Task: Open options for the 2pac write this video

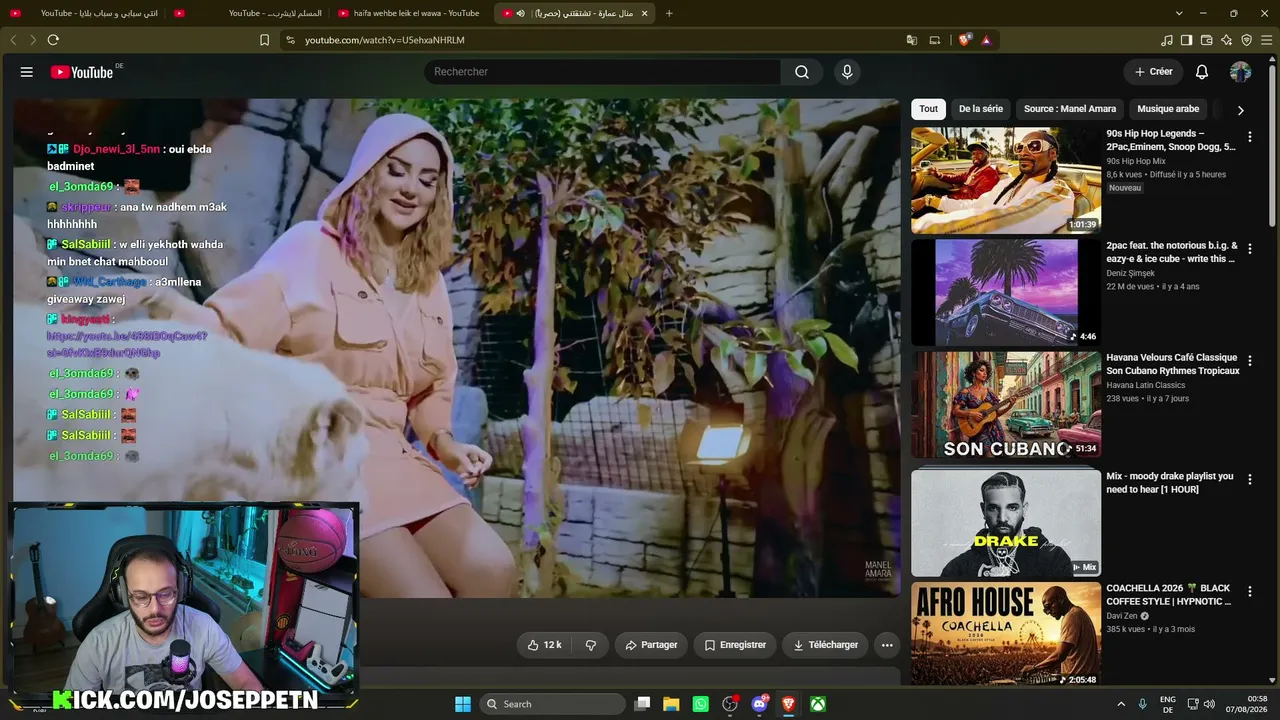Action: pyautogui.click(x=1249, y=249)
